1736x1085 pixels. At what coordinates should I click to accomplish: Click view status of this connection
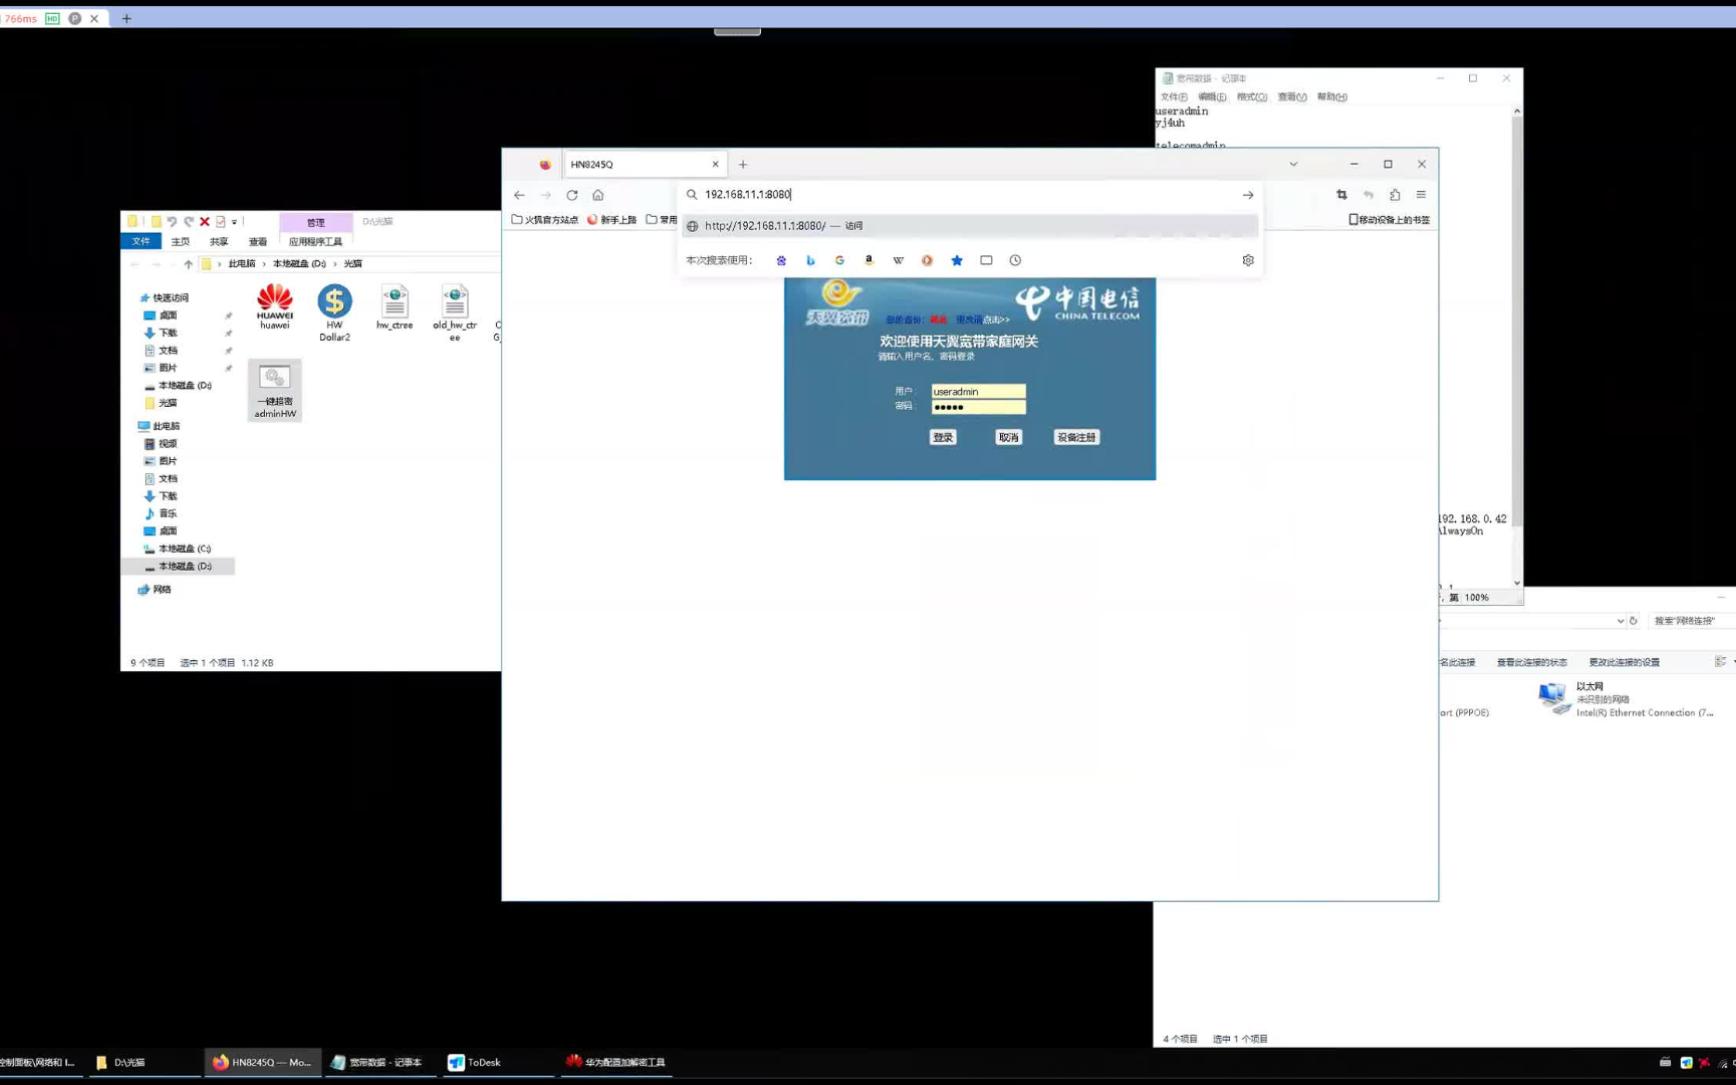click(1531, 662)
